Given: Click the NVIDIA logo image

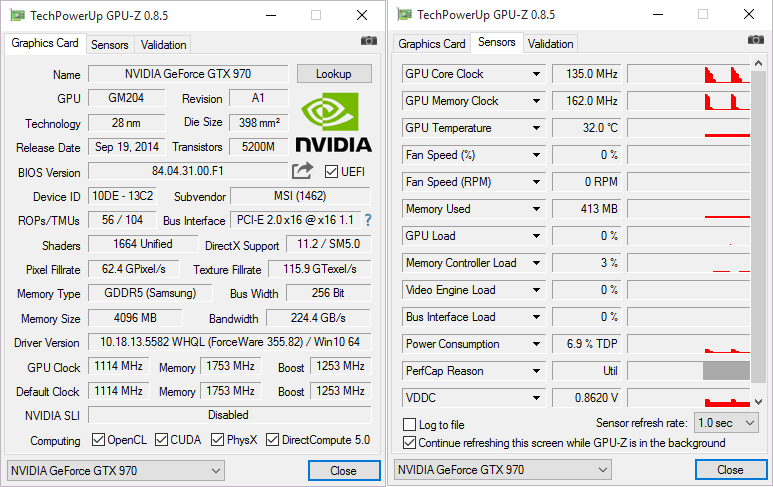Looking at the screenshot, I should [334, 123].
